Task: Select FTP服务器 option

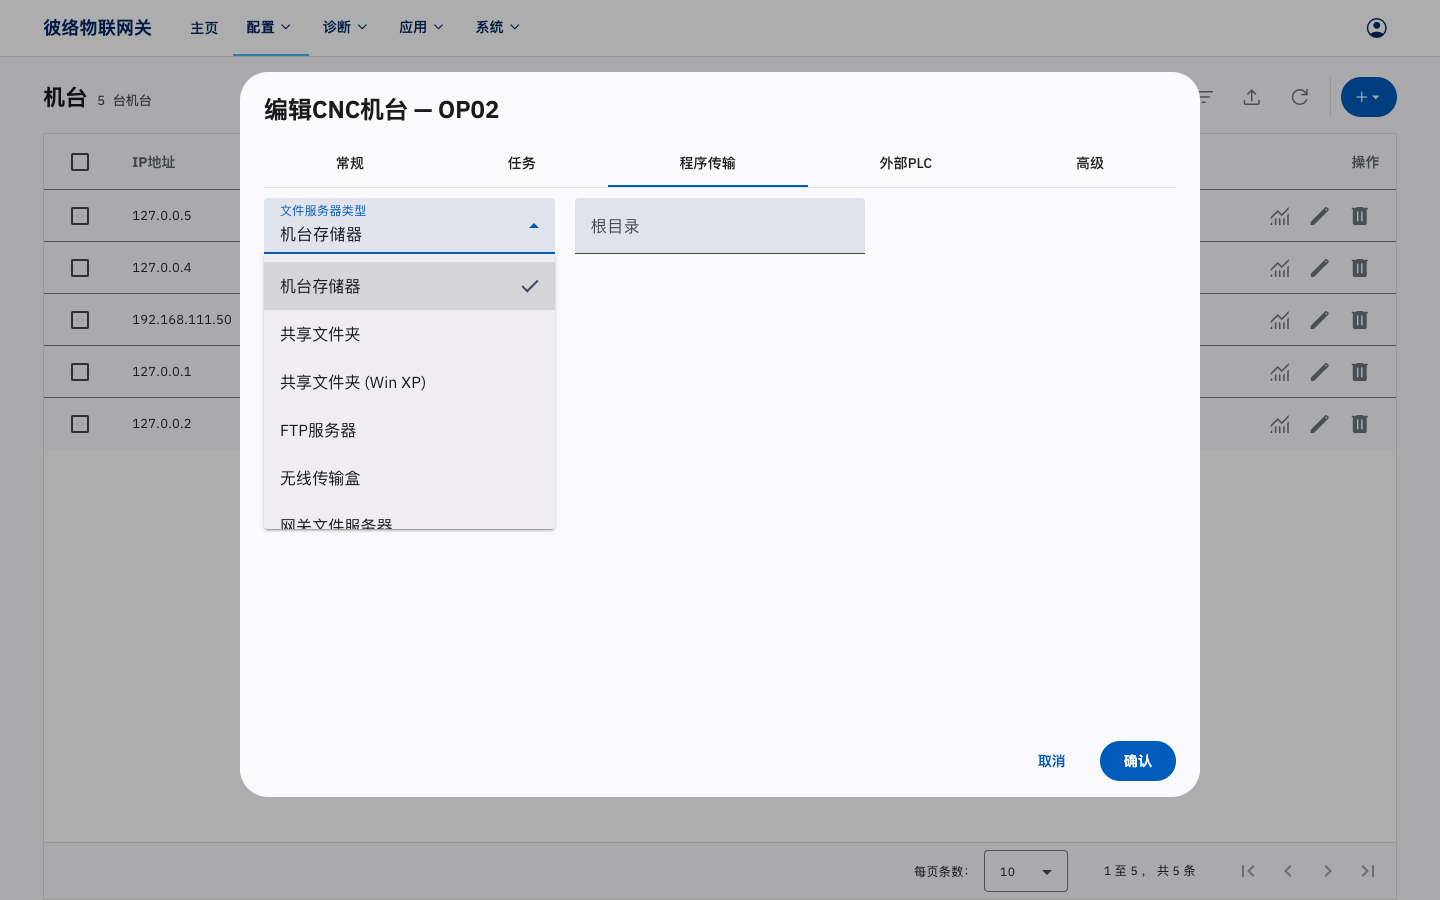Action: [409, 430]
